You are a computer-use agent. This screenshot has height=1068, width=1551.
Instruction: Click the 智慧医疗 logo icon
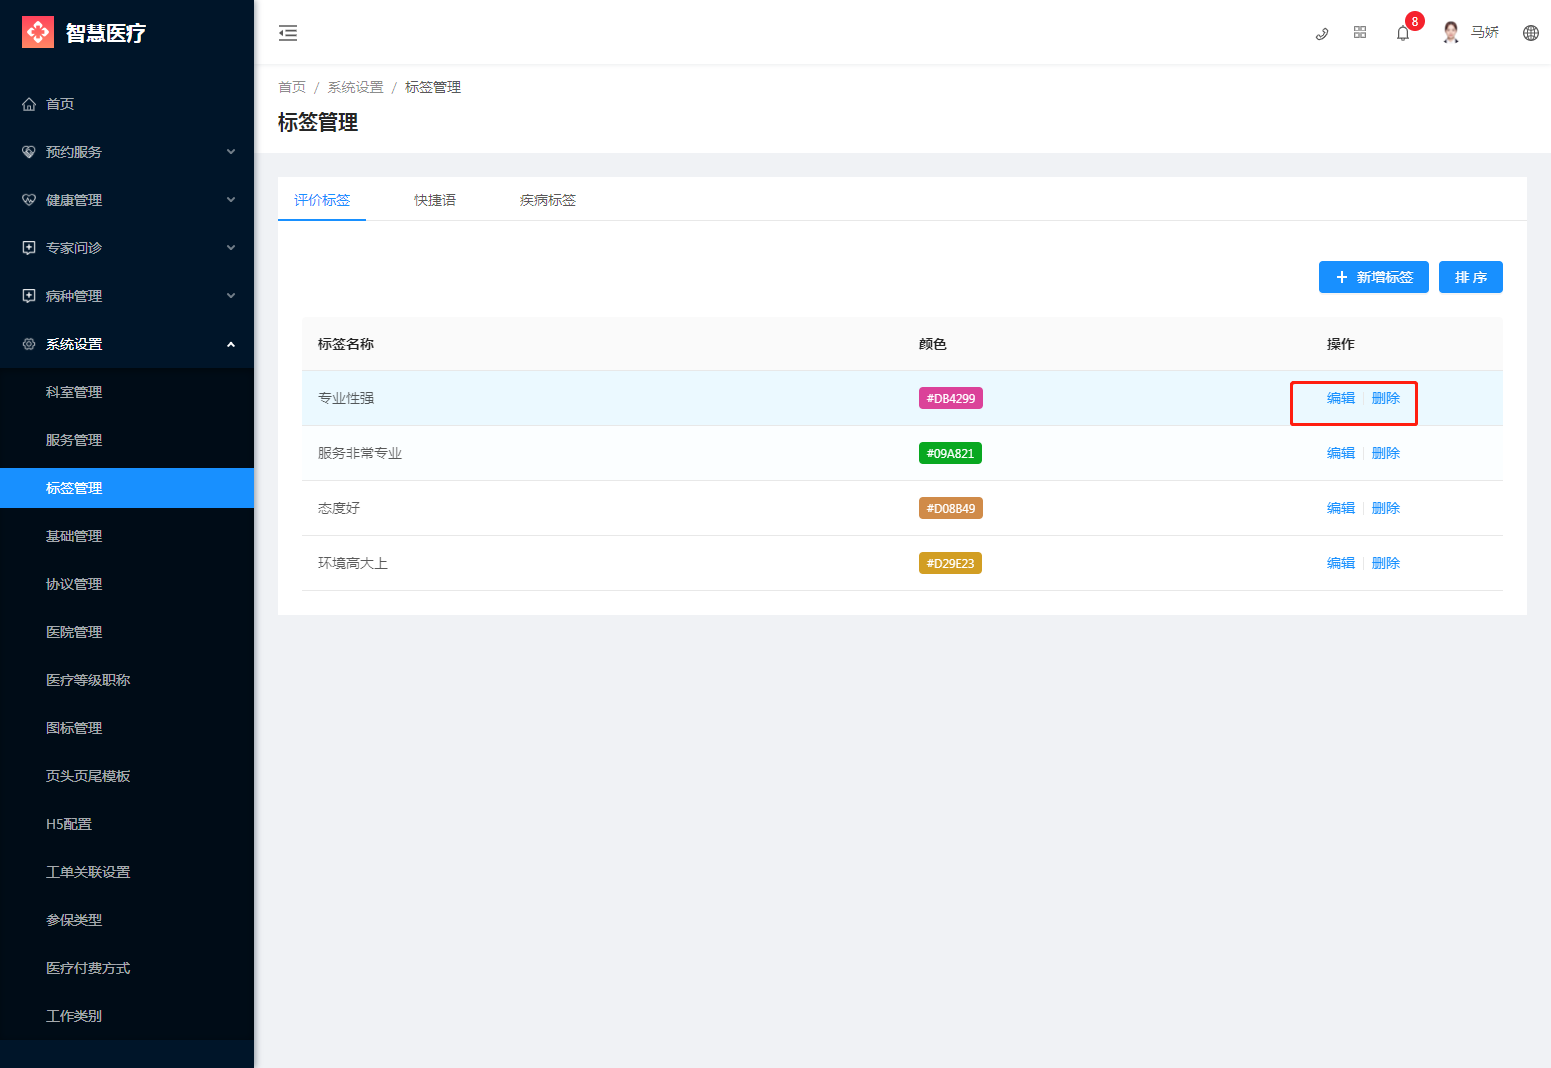pyautogui.click(x=38, y=32)
